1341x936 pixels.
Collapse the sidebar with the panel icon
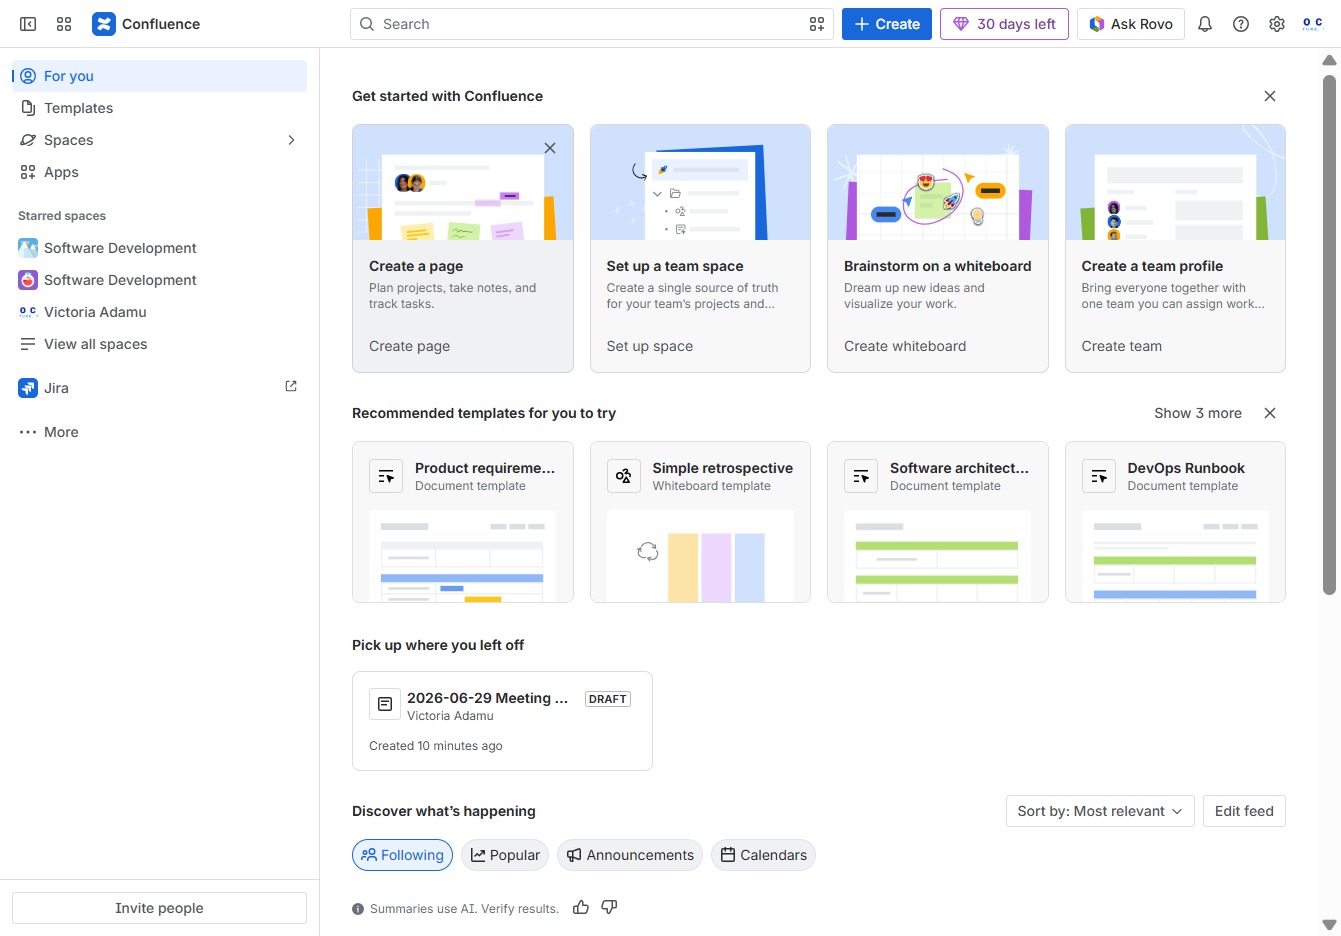click(x=28, y=24)
